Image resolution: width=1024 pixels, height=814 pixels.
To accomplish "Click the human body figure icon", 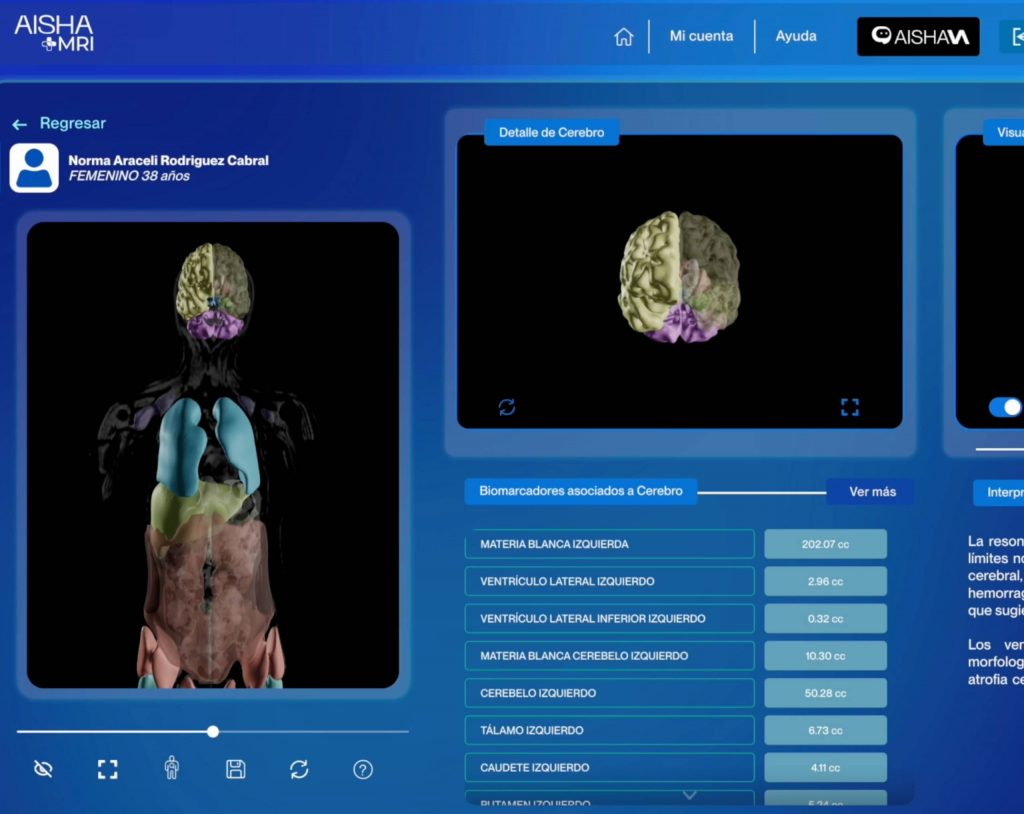I will [x=172, y=768].
